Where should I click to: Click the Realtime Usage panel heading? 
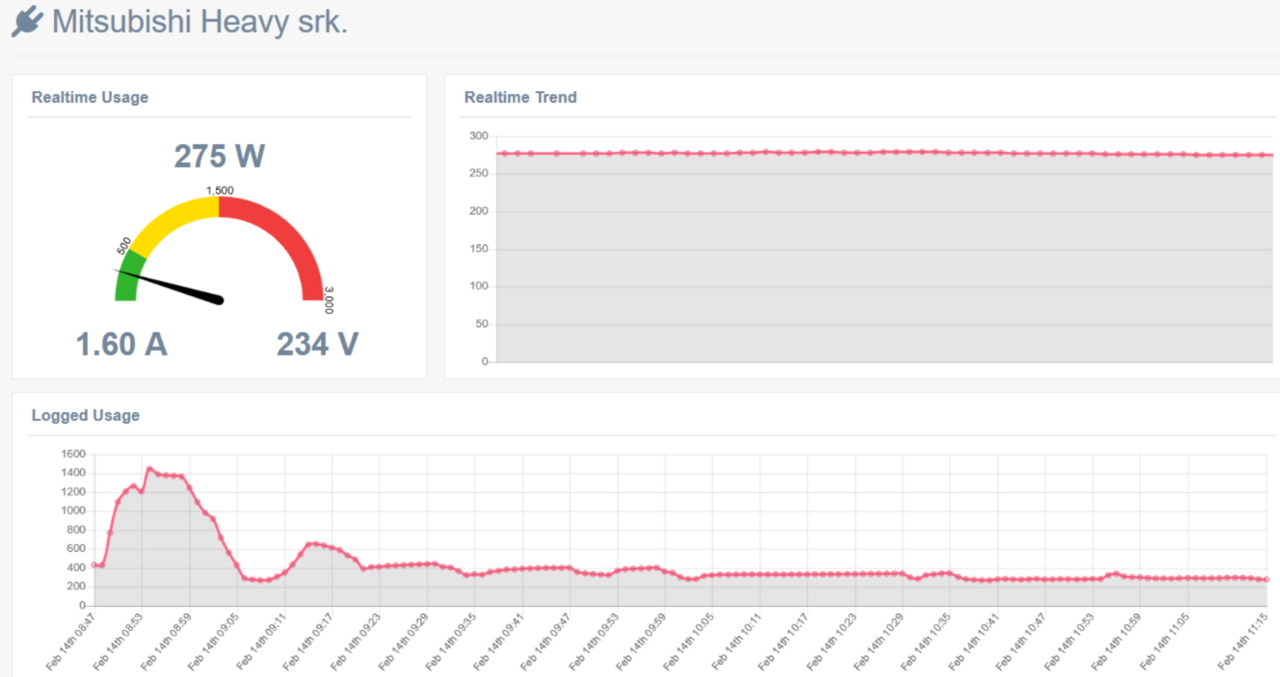pos(90,97)
